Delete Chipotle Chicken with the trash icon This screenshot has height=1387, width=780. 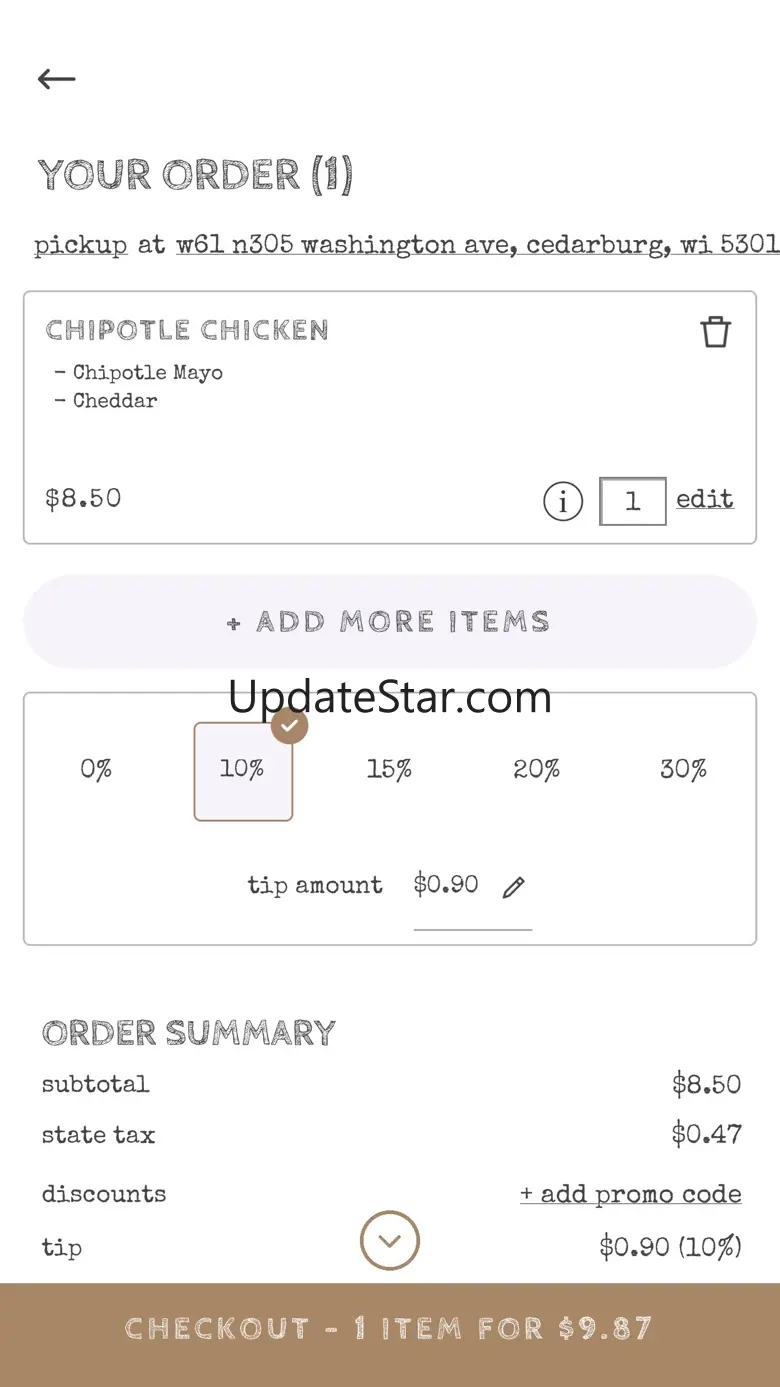pyautogui.click(x=715, y=332)
